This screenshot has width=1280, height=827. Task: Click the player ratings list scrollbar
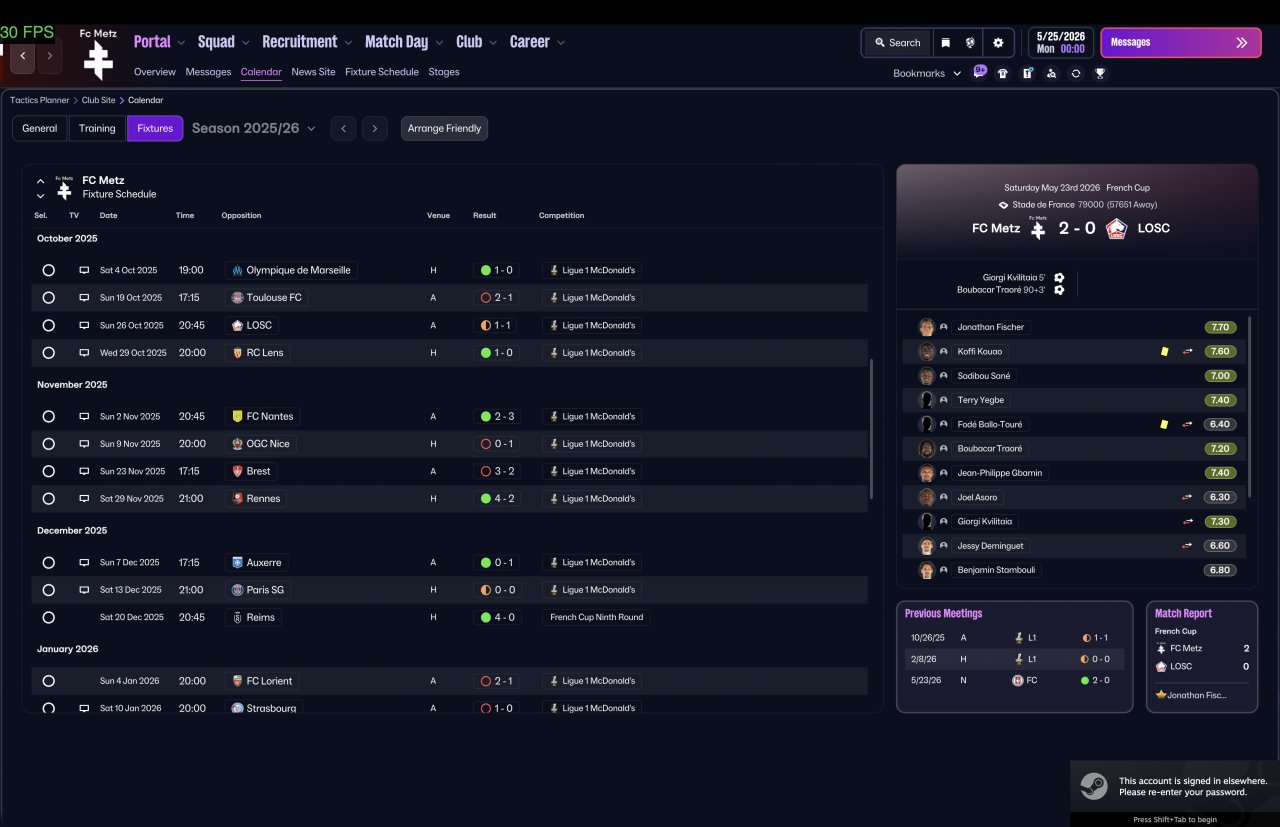(1250, 405)
